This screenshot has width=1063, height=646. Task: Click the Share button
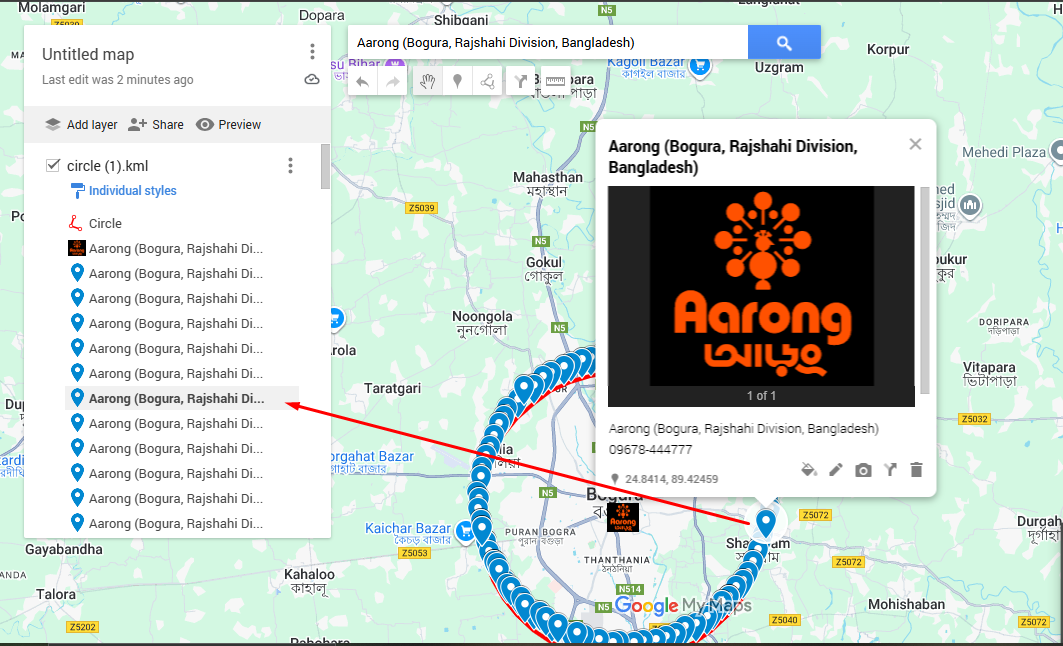pyautogui.click(x=156, y=125)
